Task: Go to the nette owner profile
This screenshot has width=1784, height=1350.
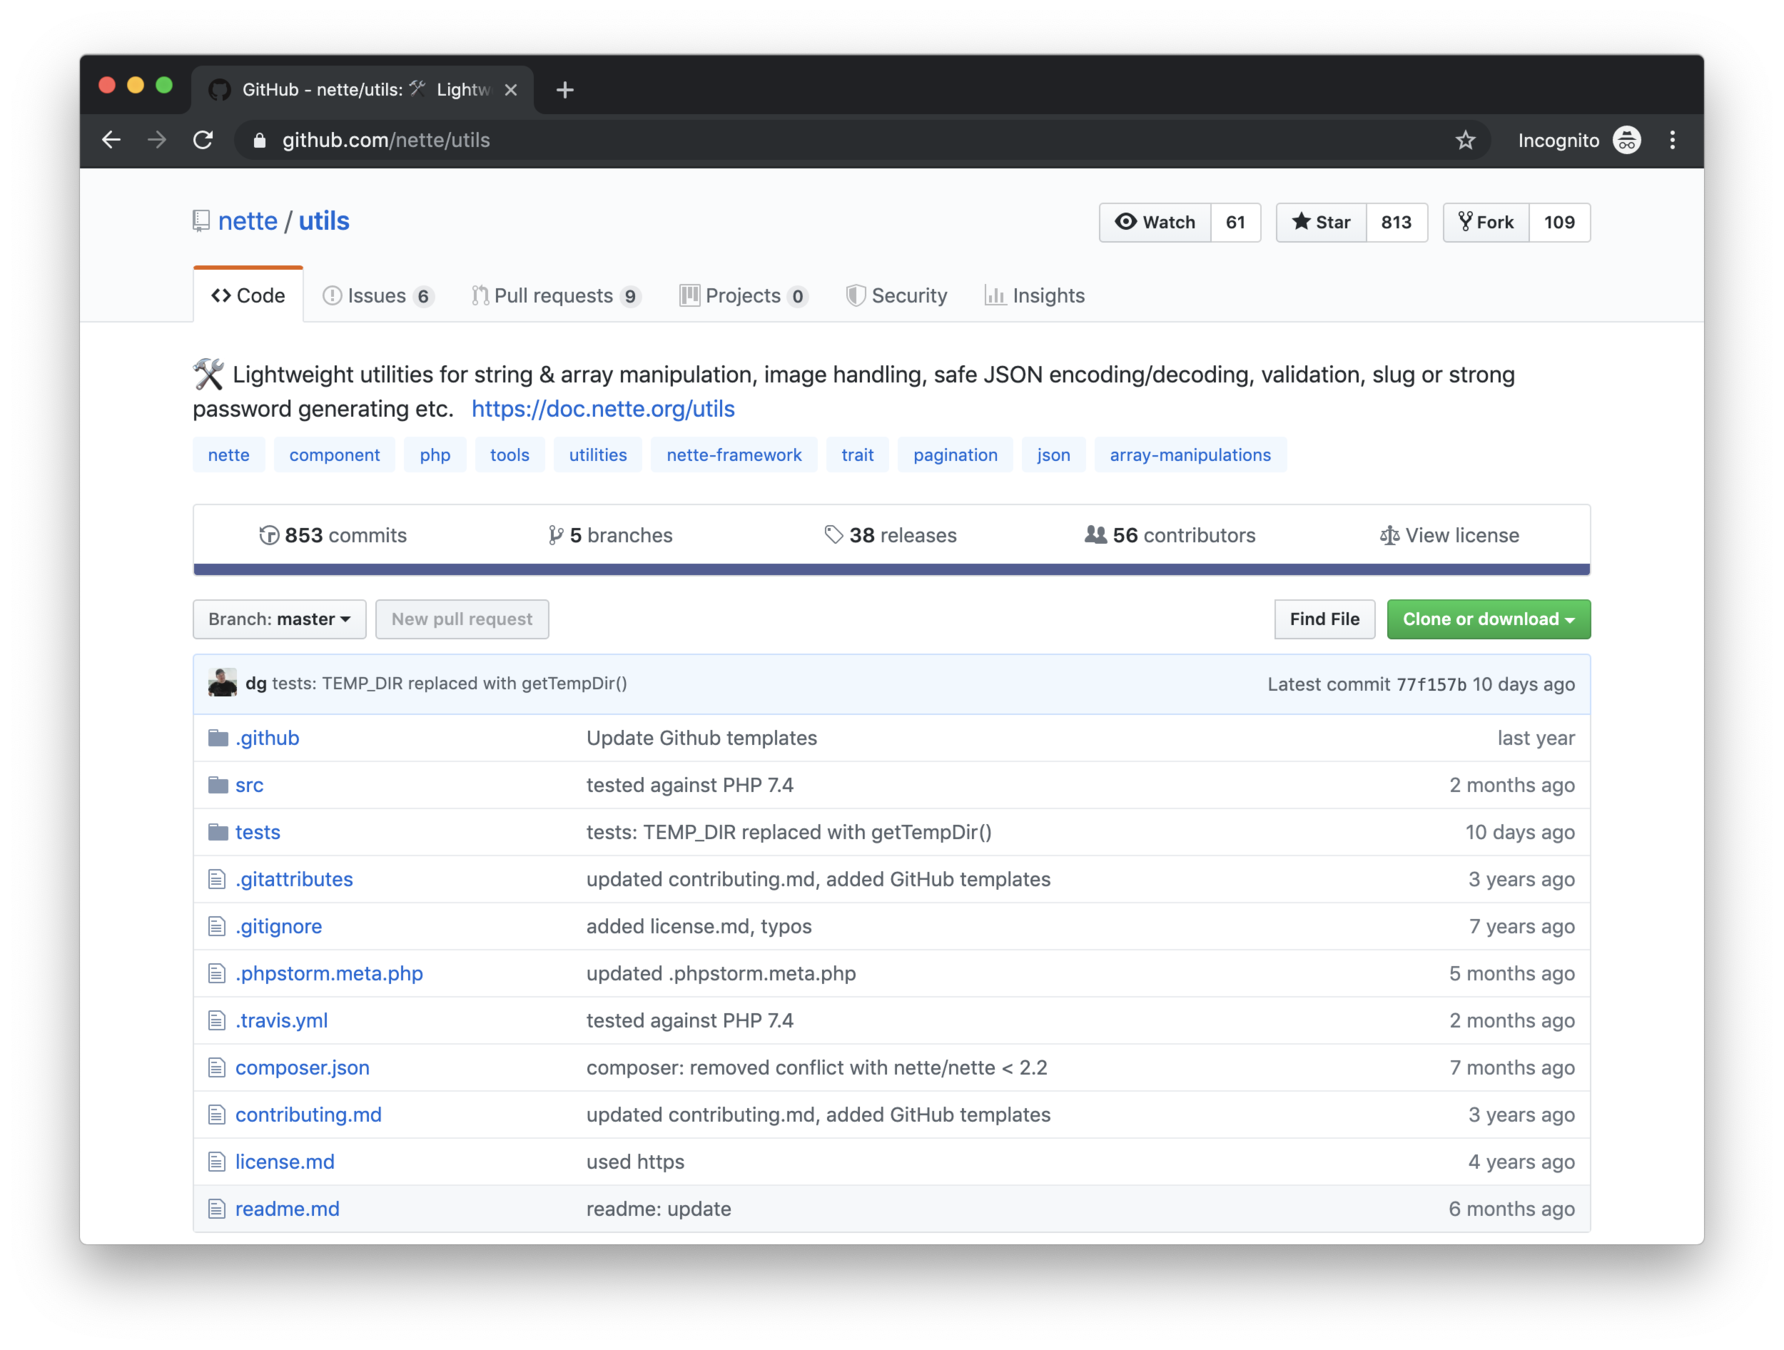Action: coord(247,221)
